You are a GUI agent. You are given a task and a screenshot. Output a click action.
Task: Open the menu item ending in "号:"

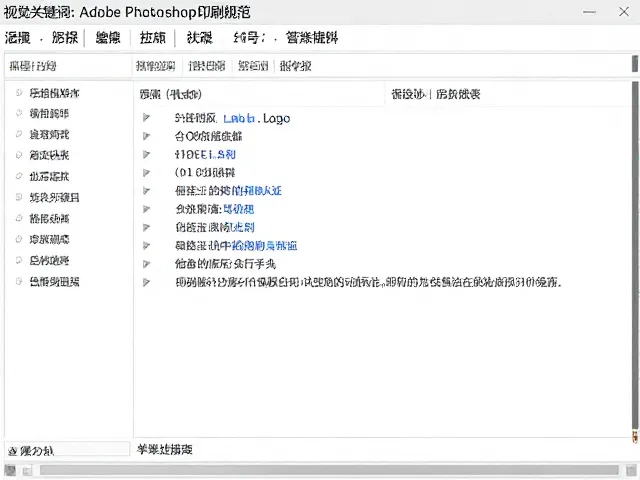click(x=249, y=38)
